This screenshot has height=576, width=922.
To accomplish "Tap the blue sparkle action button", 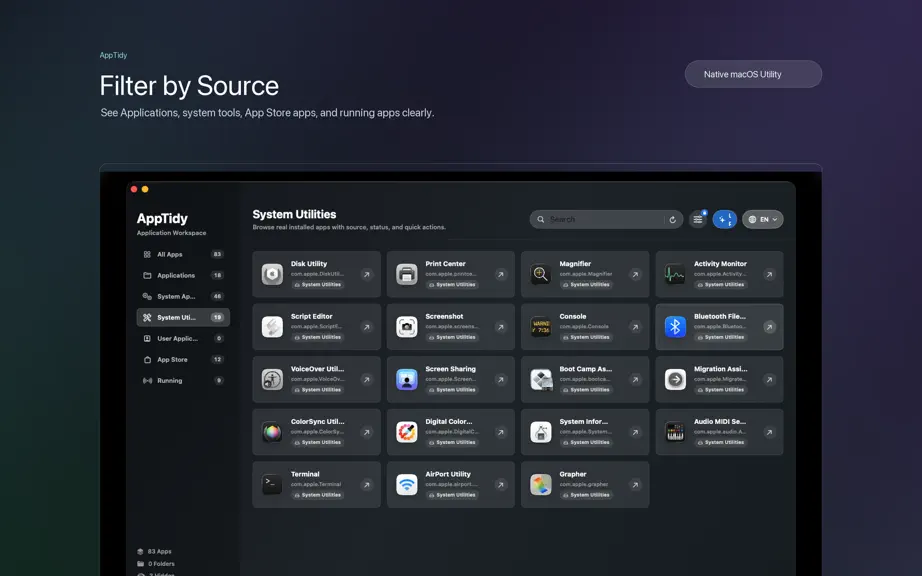I will pos(724,219).
